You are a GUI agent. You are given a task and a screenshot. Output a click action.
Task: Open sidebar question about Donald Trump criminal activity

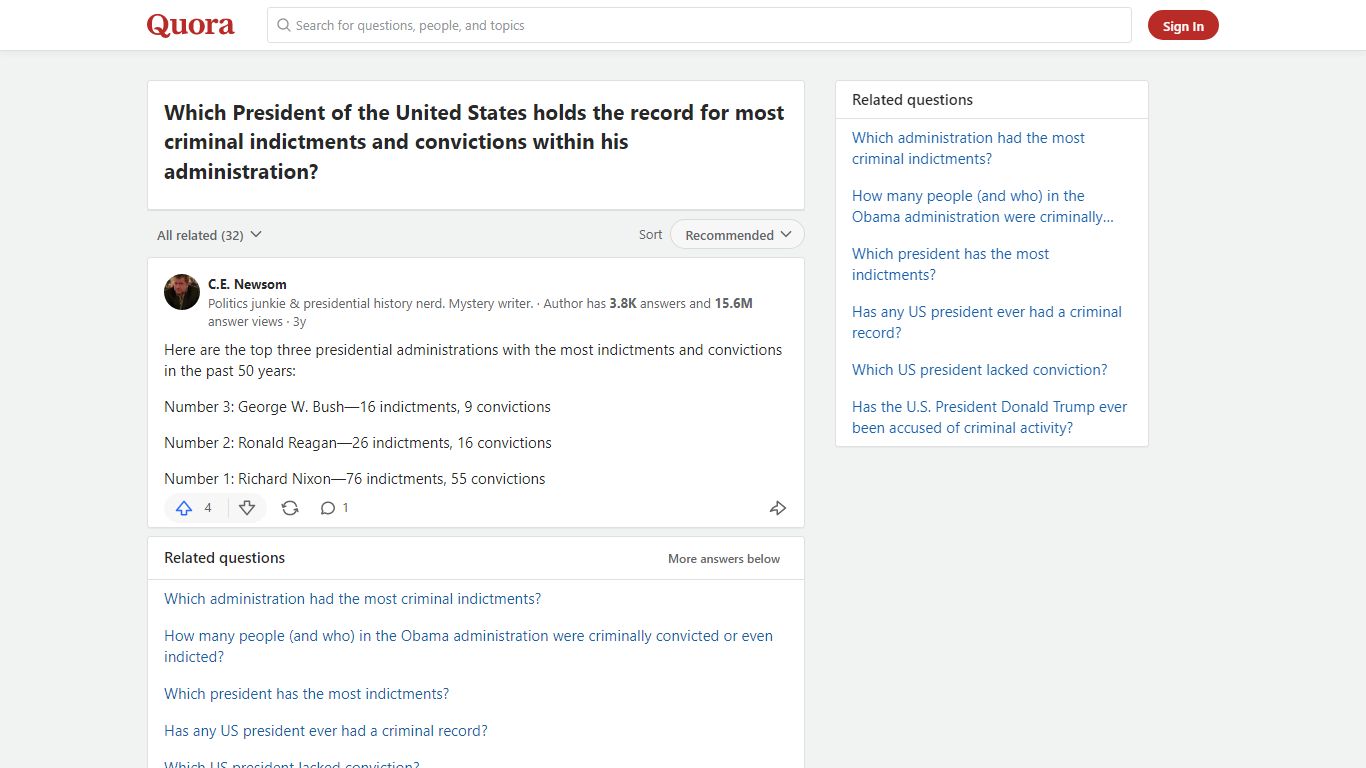[989, 417]
